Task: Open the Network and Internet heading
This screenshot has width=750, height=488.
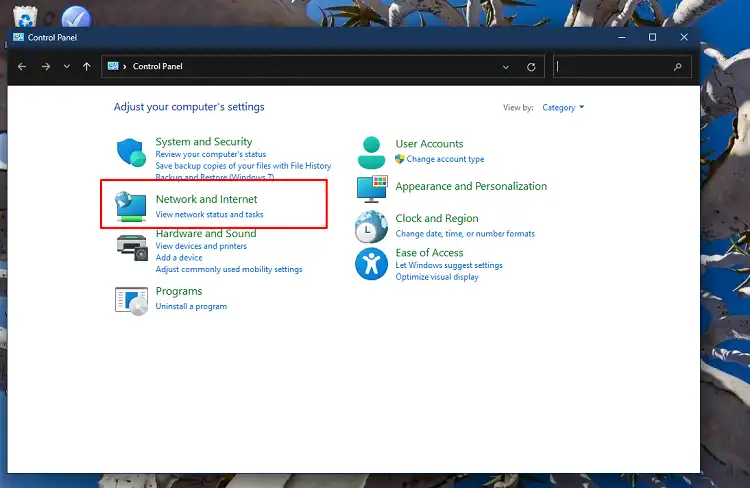Action: (x=206, y=199)
